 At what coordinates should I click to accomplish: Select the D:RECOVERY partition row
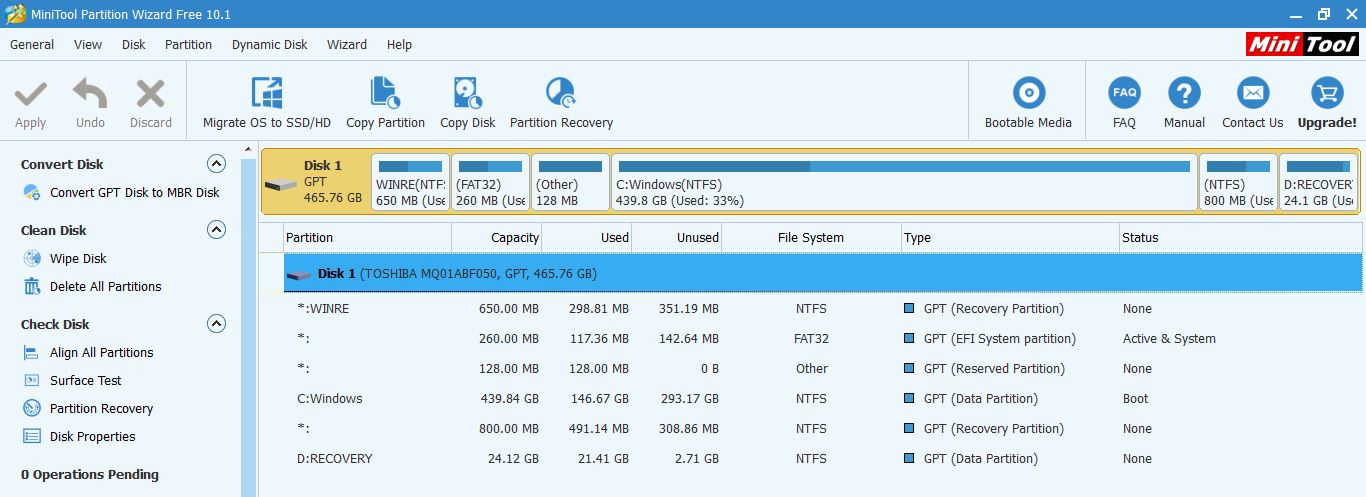(823, 459)
